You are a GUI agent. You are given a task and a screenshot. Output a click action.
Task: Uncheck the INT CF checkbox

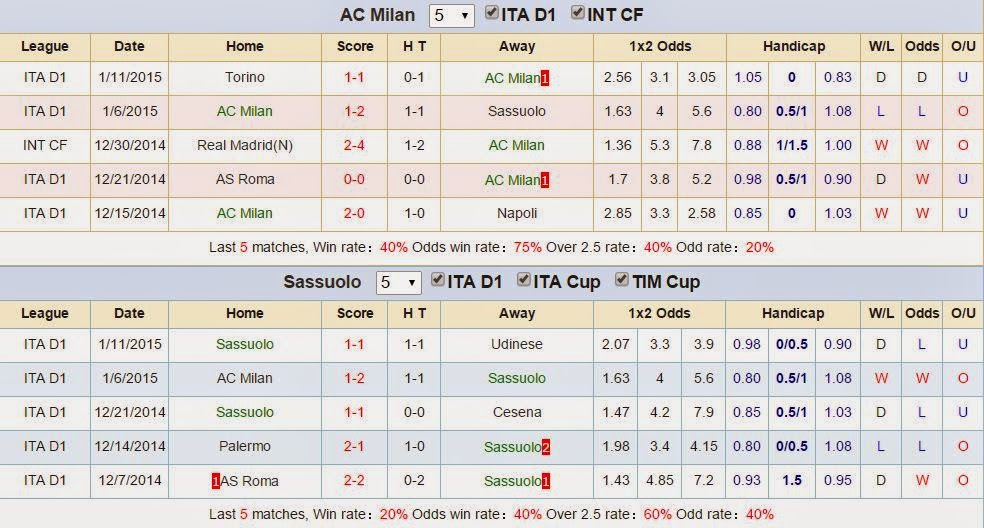[x=578, y=14]
